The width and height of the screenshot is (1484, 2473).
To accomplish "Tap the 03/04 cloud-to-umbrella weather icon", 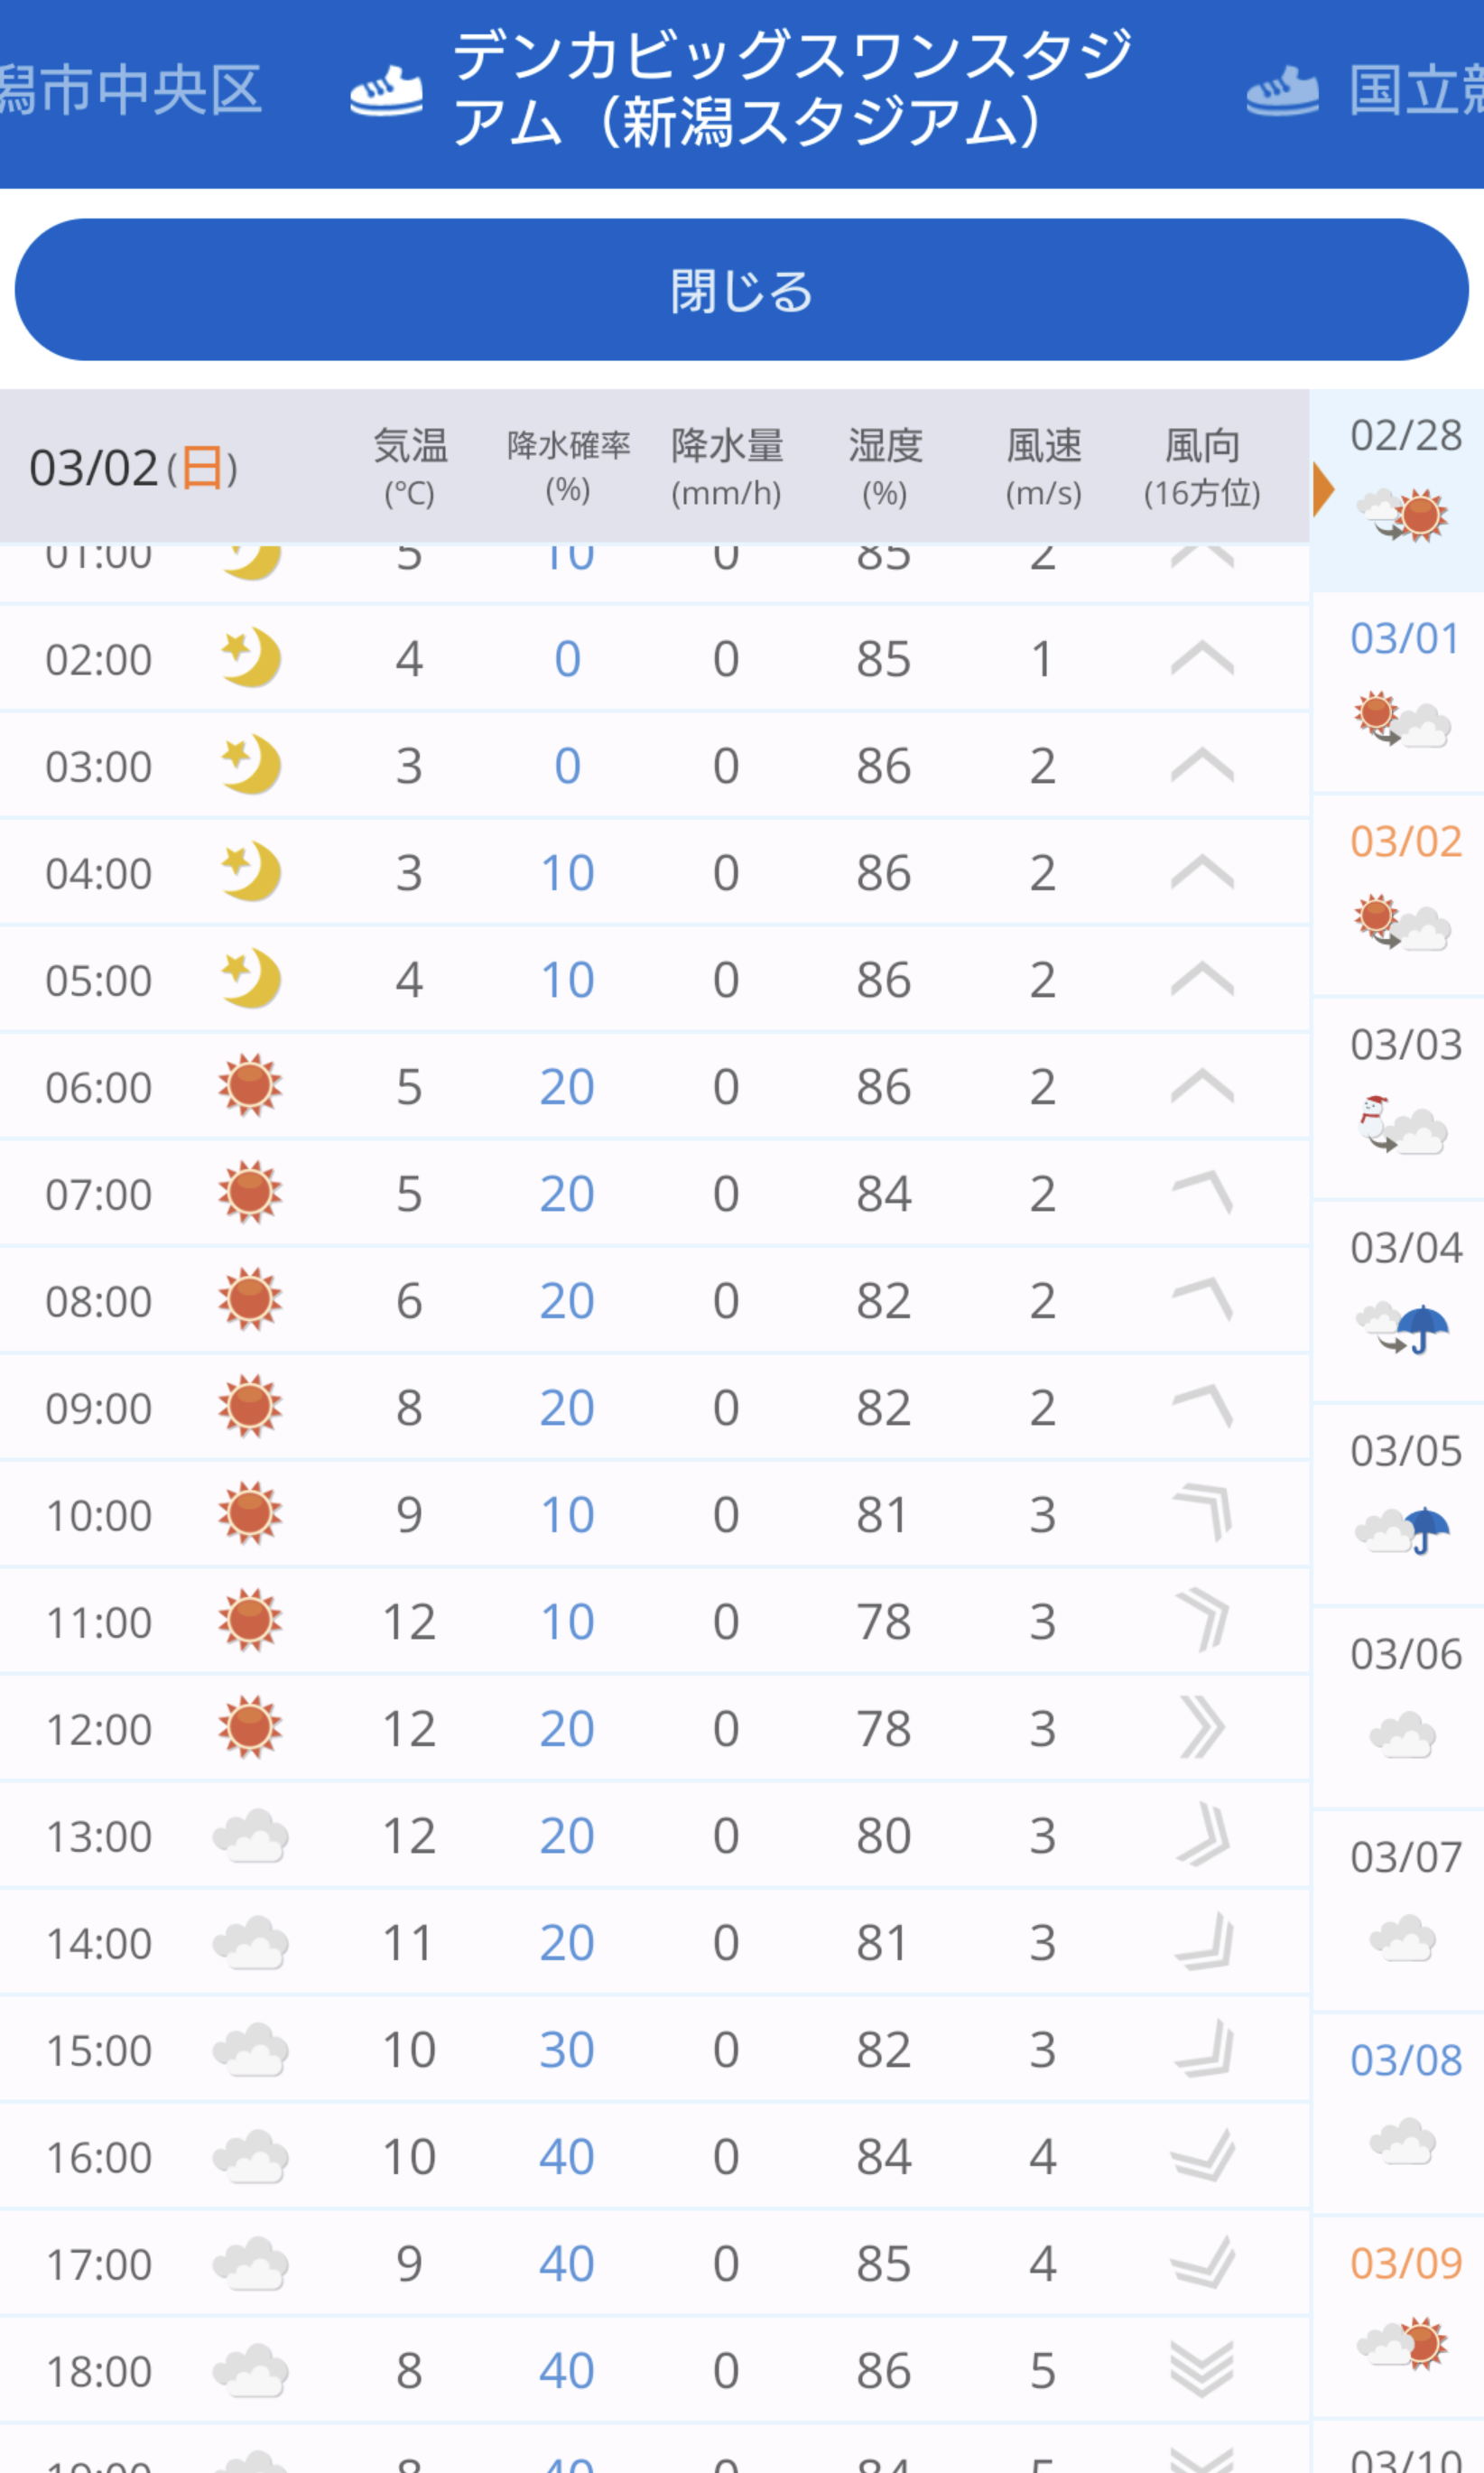I will (x=1402, y=1328).
